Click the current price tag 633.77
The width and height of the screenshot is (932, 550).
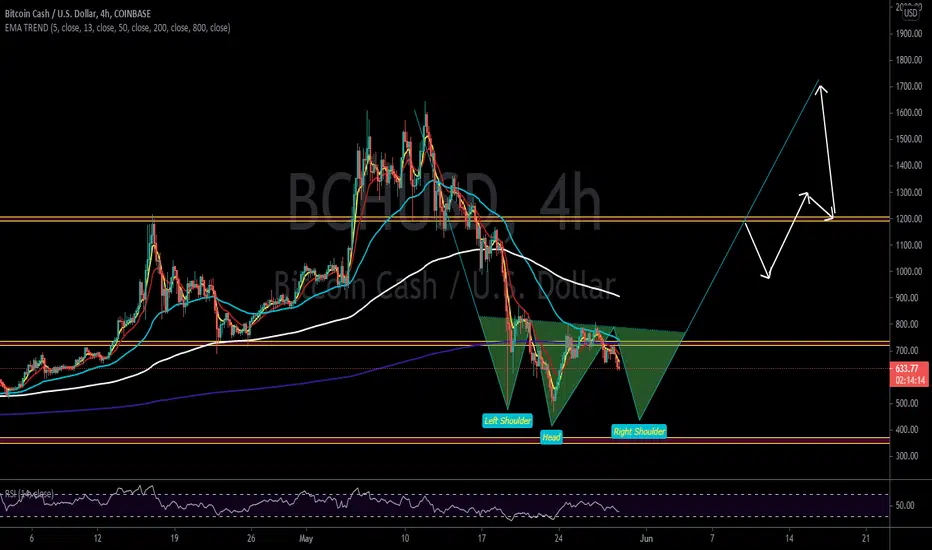pos(909,369)
